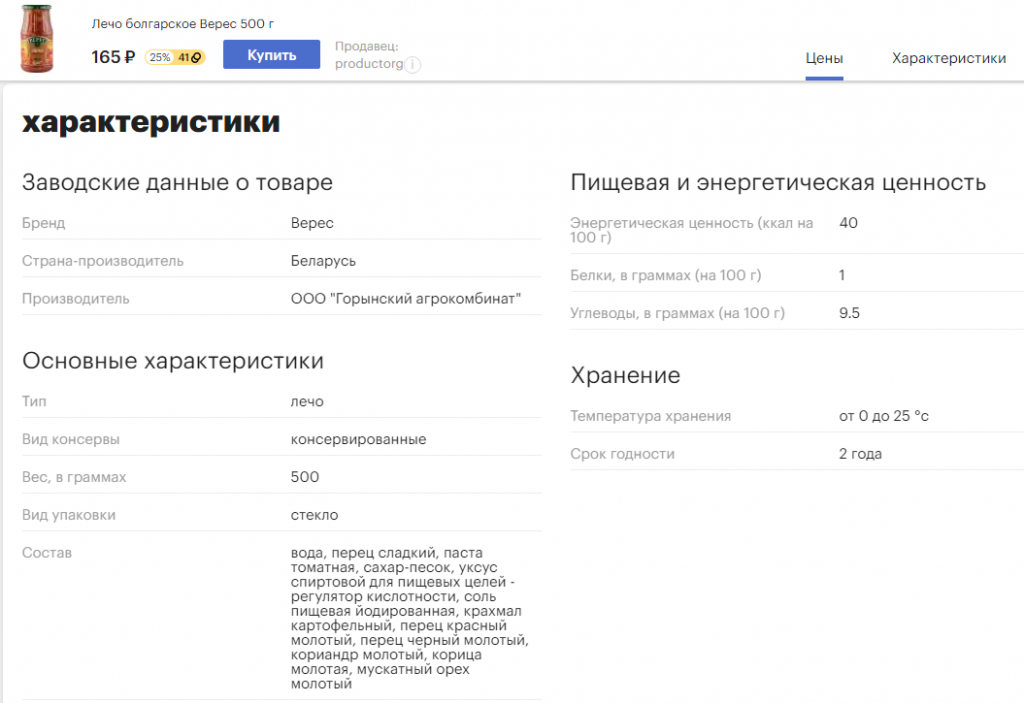Switch to the Цены tab
This screenshot has width=1024, height=703.
click(x=824, y=58)
